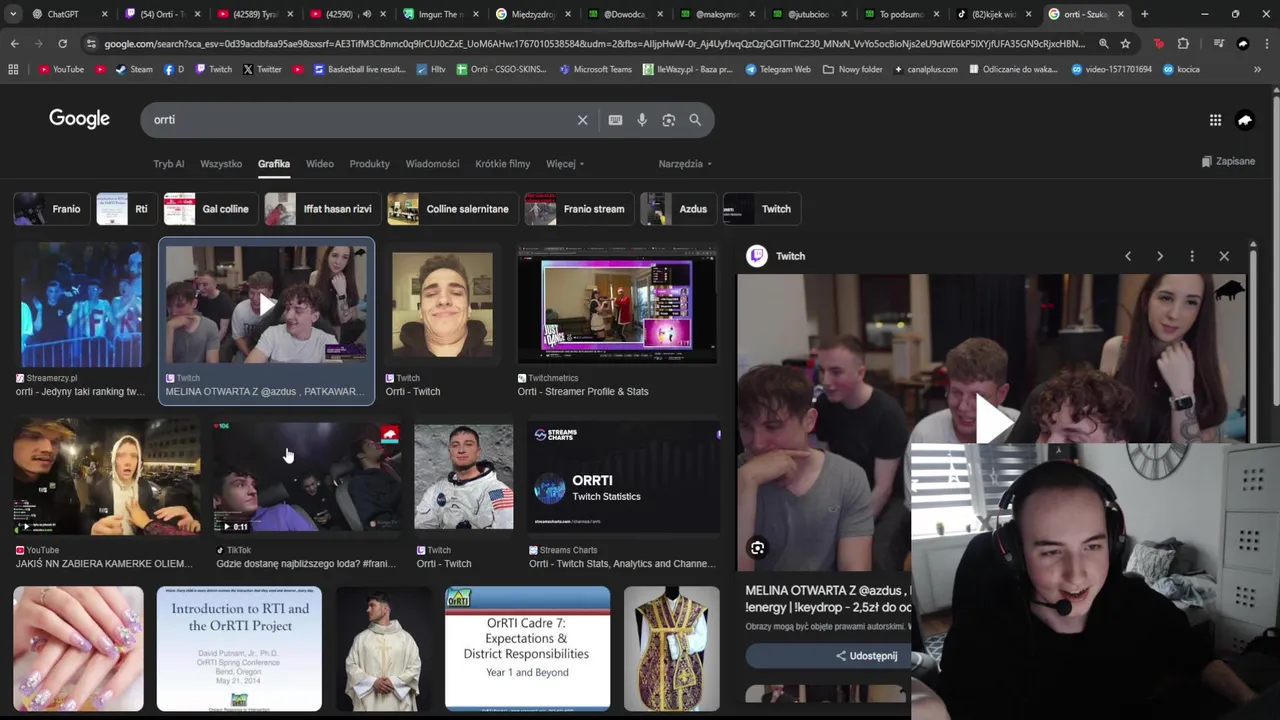View site information icon in address bar
This screenshot has height=720, width=1280.
click(x=92, y=44)
